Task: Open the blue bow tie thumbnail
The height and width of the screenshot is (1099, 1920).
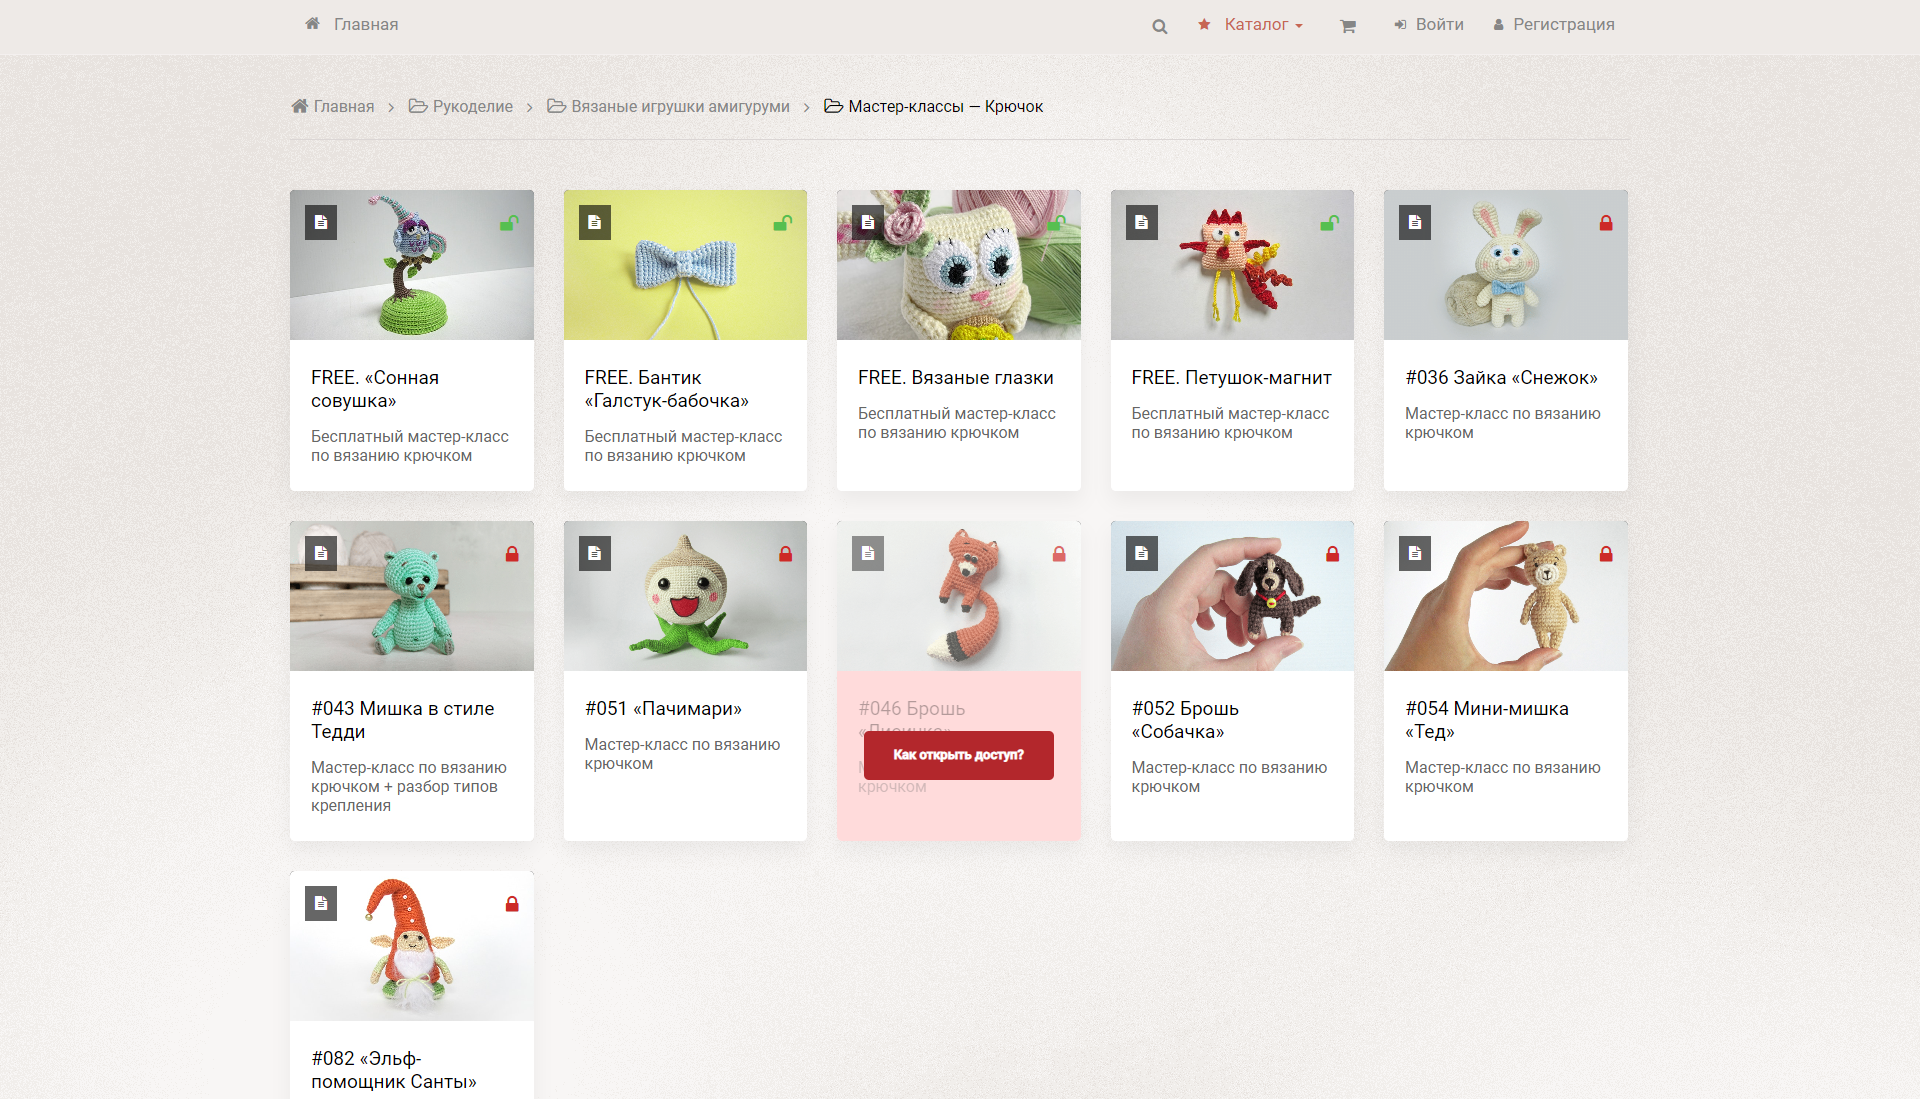Action: pos(685,265)
